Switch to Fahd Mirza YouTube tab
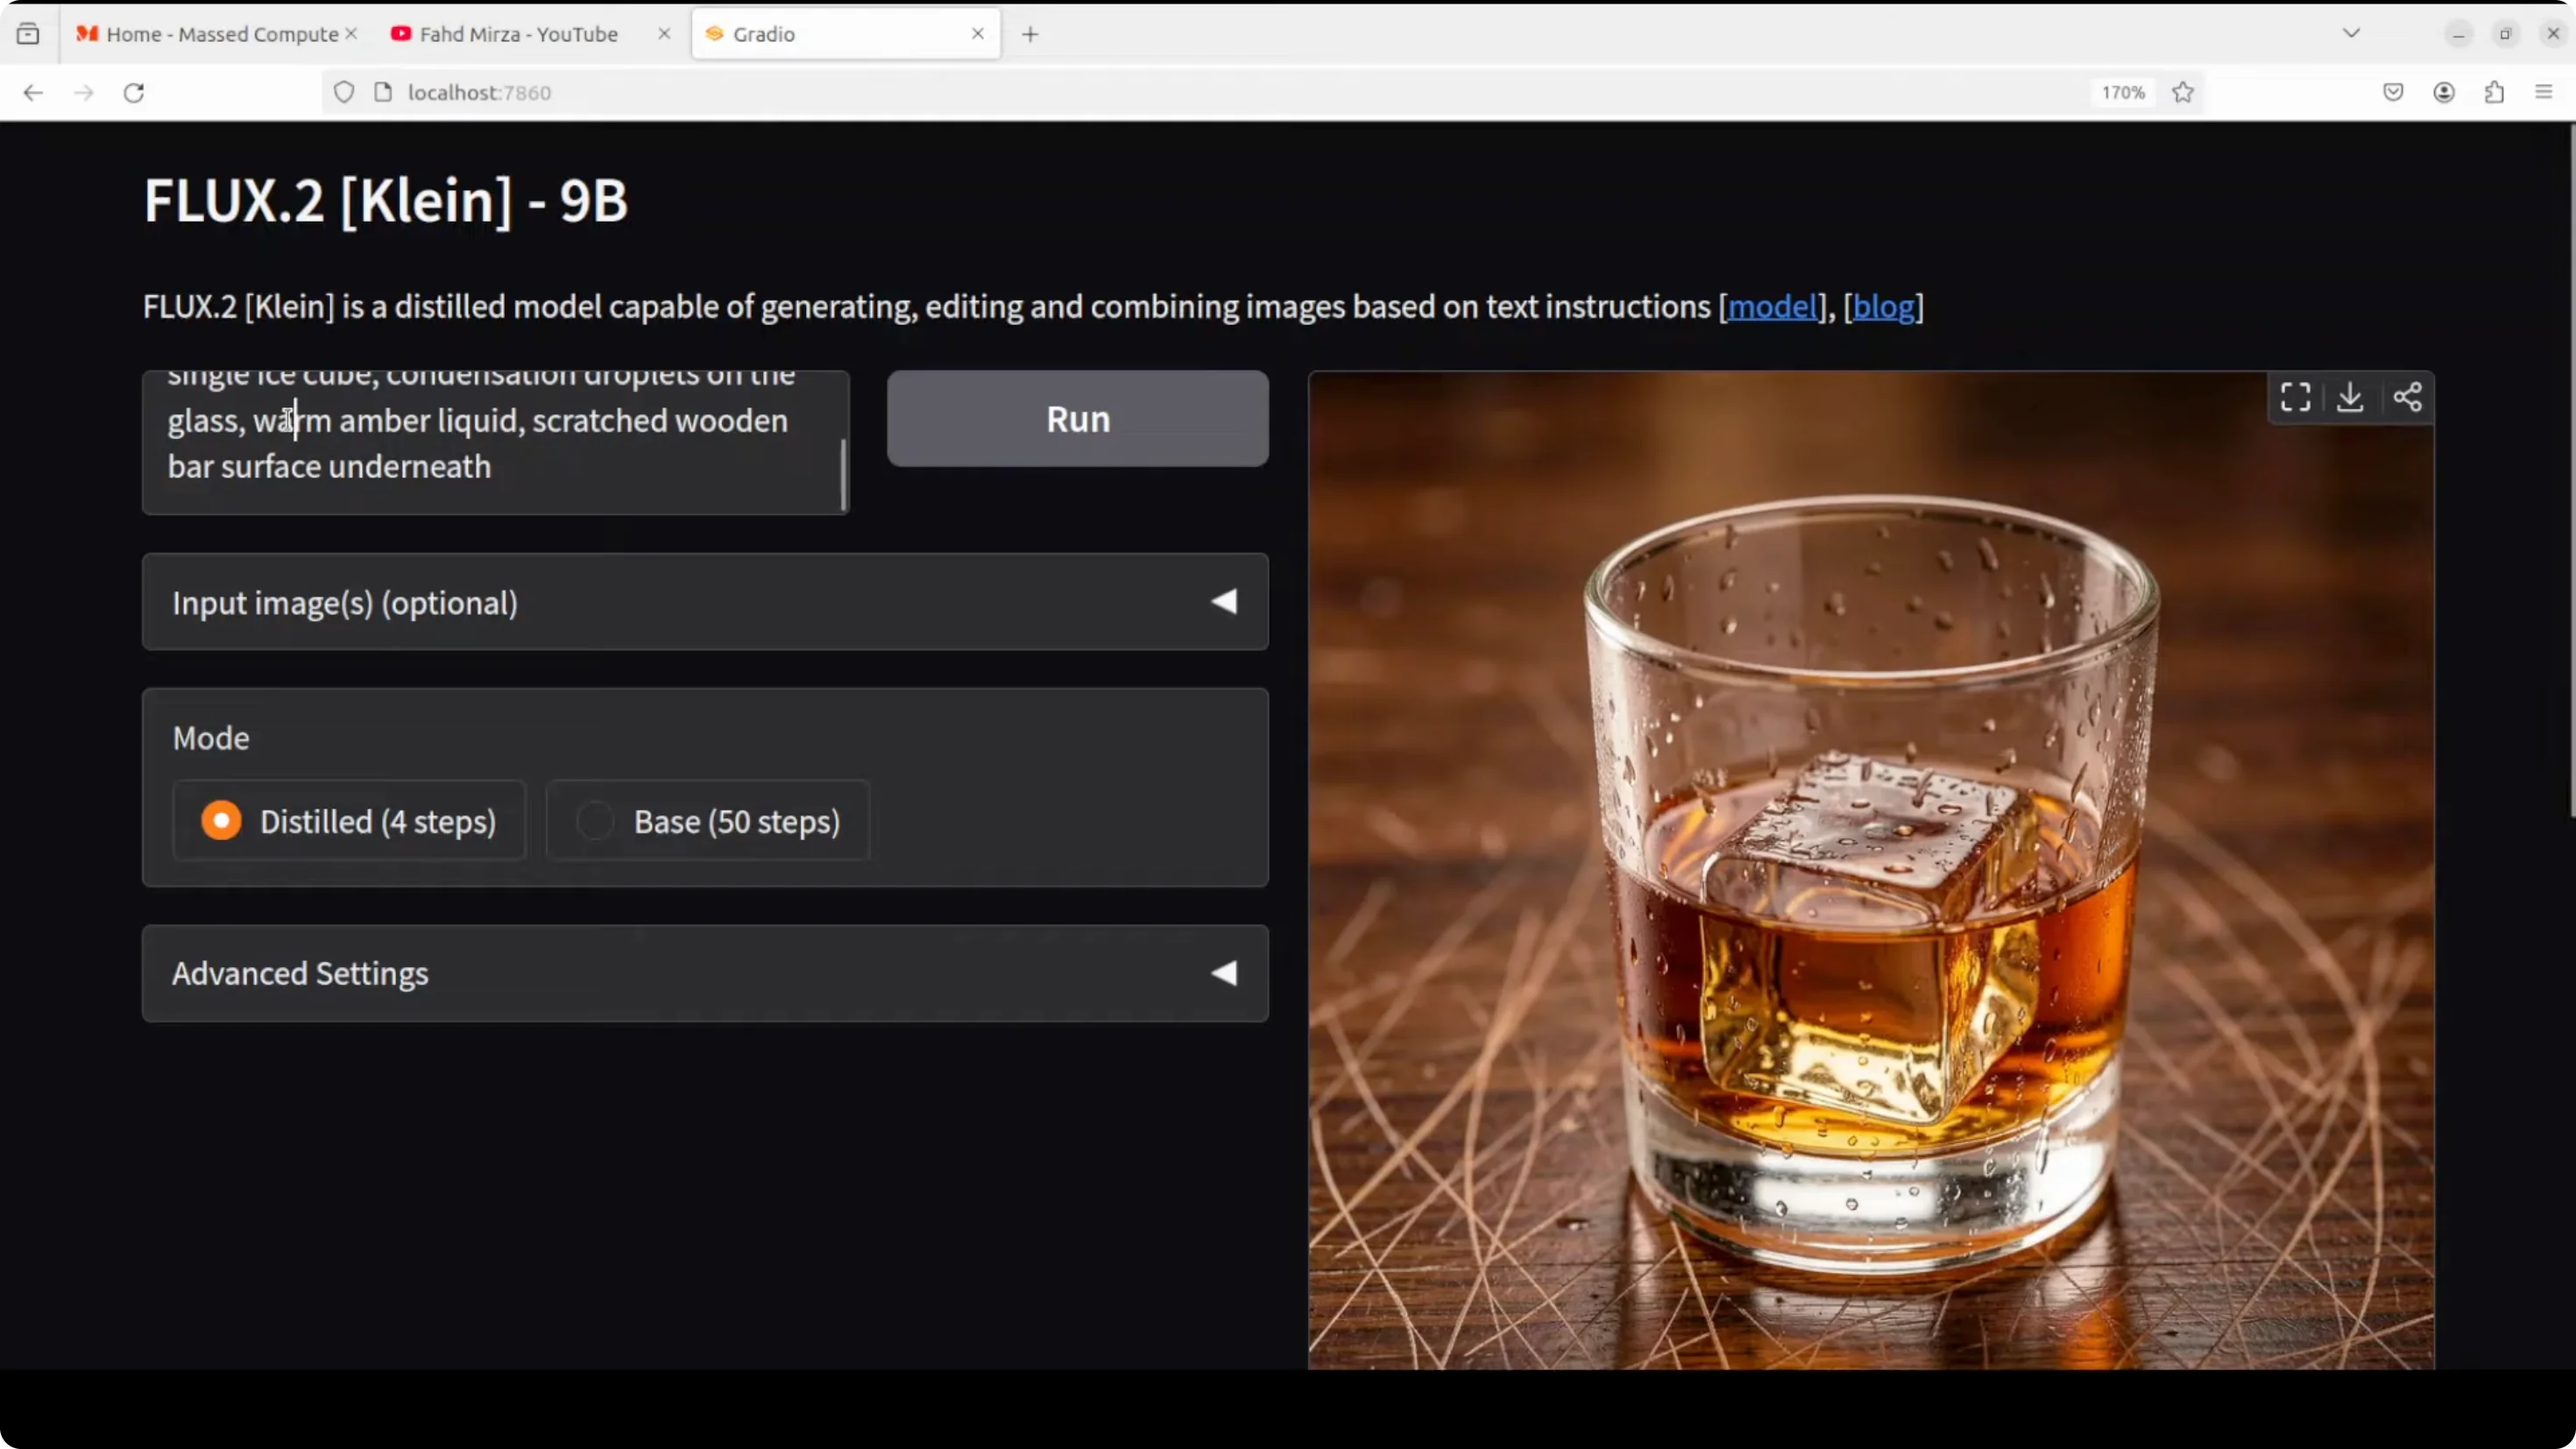The width and height of the screenshot is (2576, 1449). (518, 34)
